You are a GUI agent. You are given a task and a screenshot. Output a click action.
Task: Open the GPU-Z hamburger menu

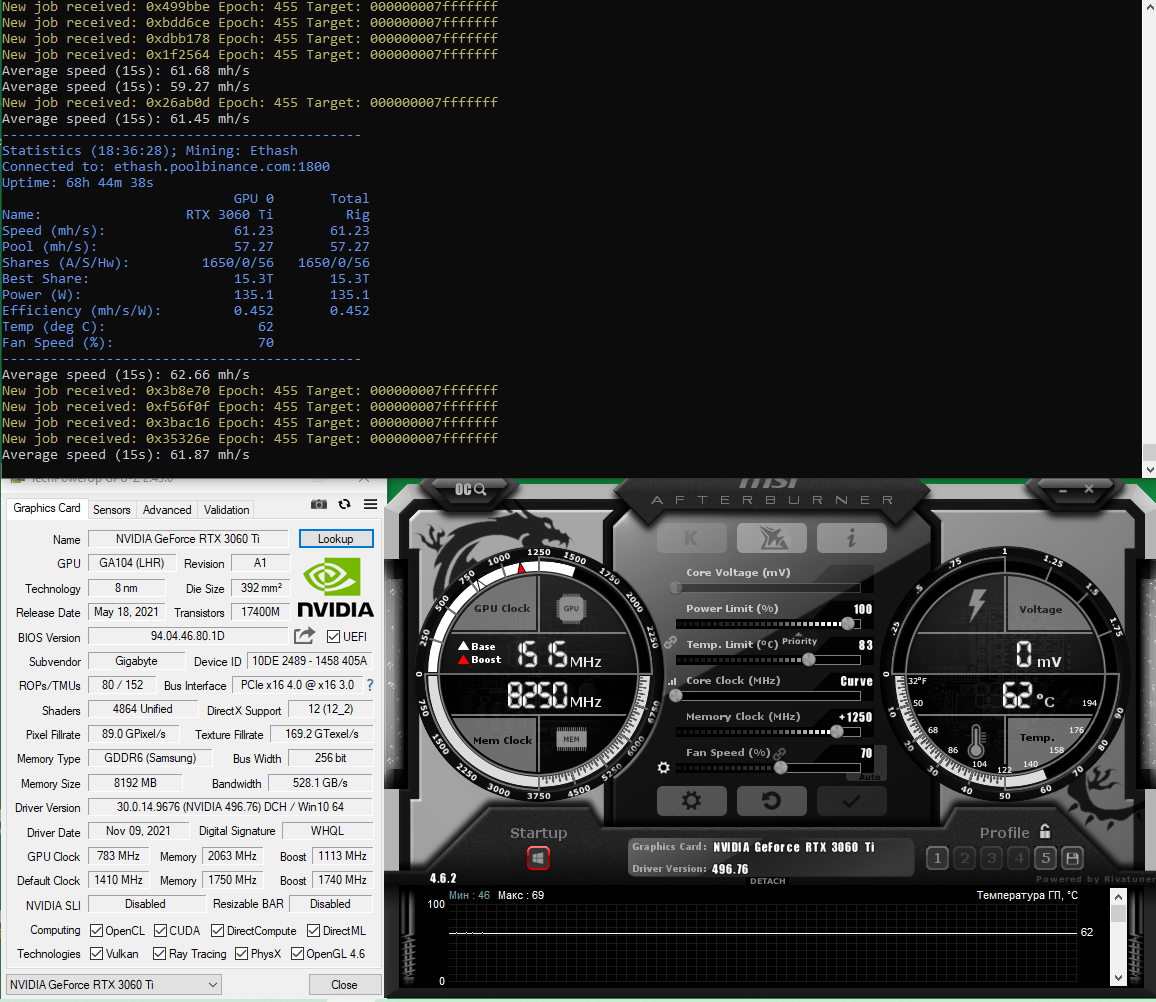coord(371,504)
